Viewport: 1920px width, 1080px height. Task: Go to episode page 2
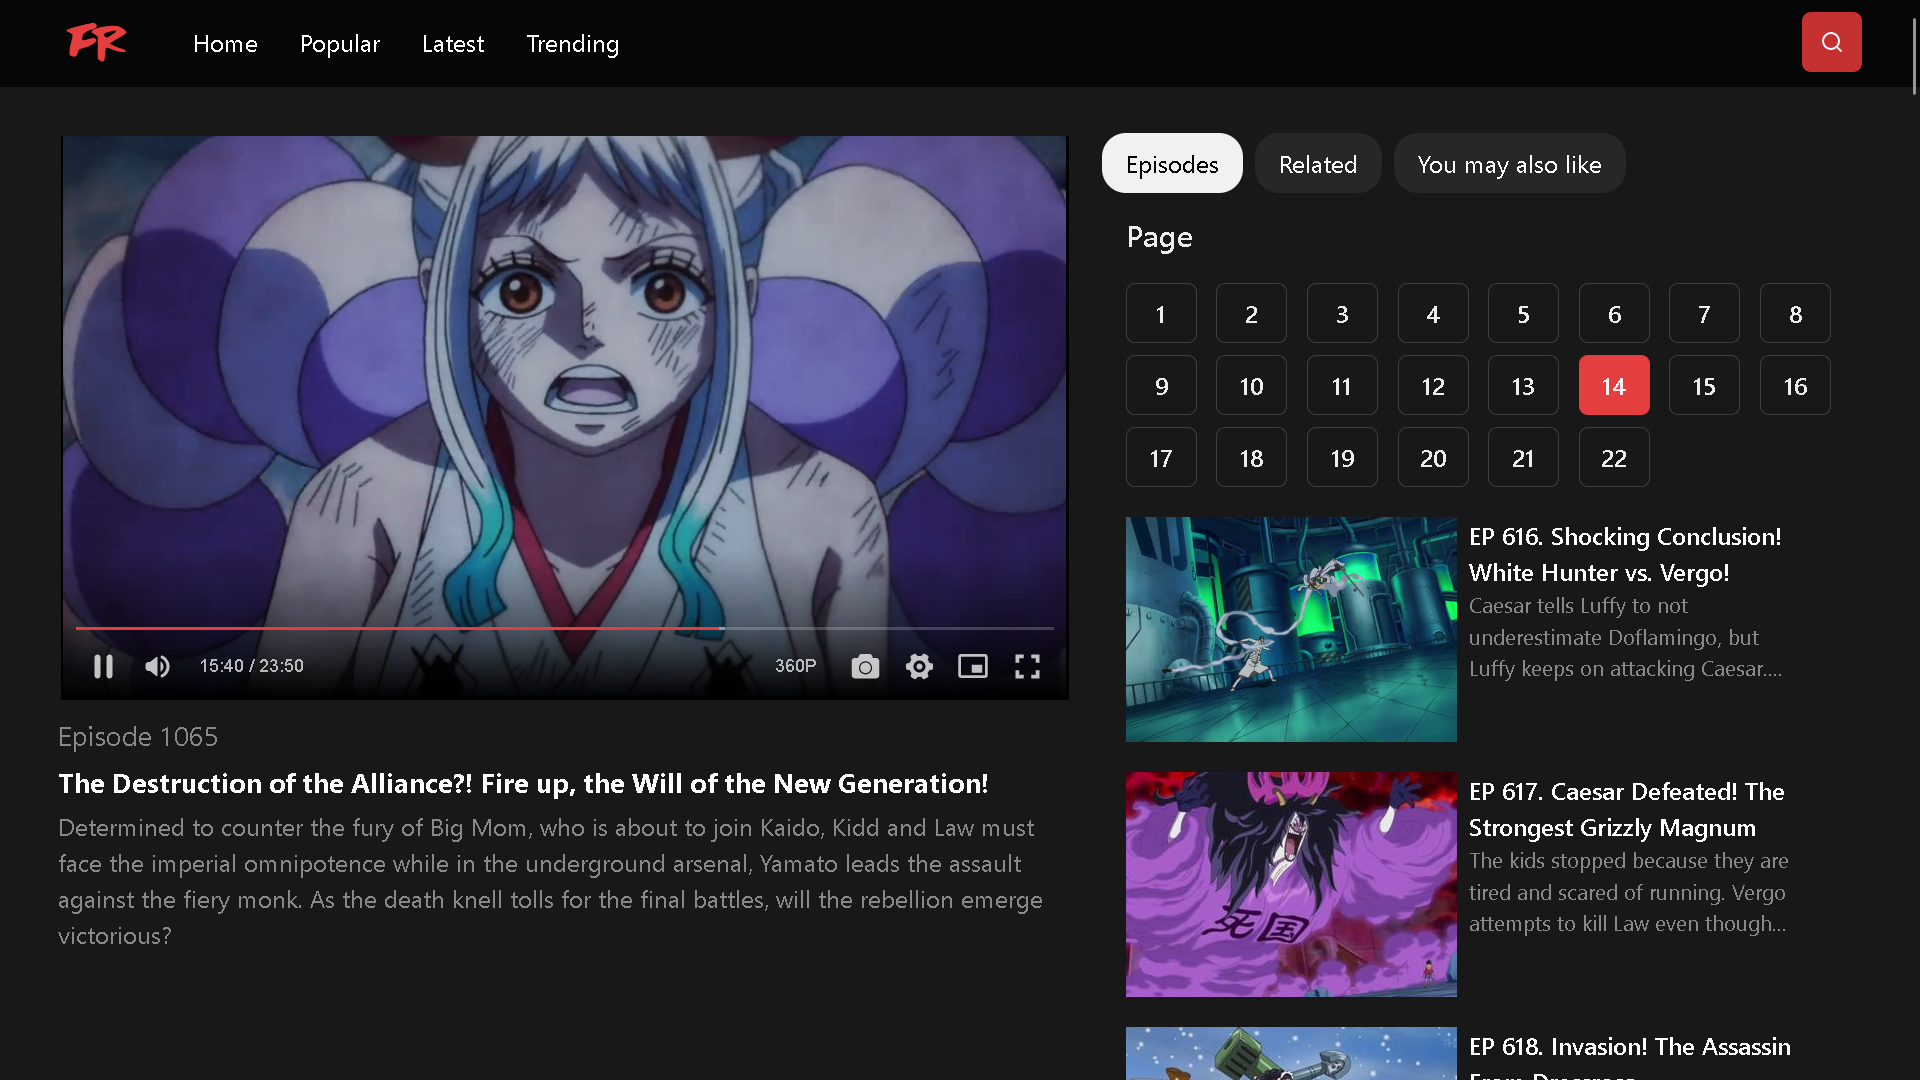tap(1251, 314)
